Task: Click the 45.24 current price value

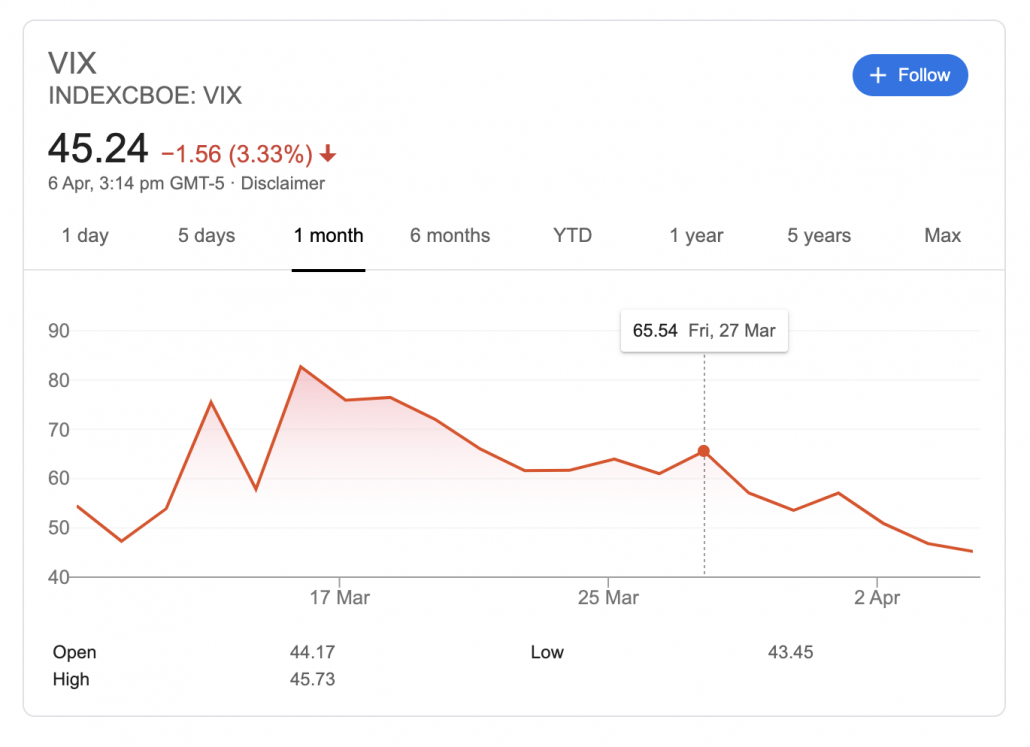Action: point(98,149)
